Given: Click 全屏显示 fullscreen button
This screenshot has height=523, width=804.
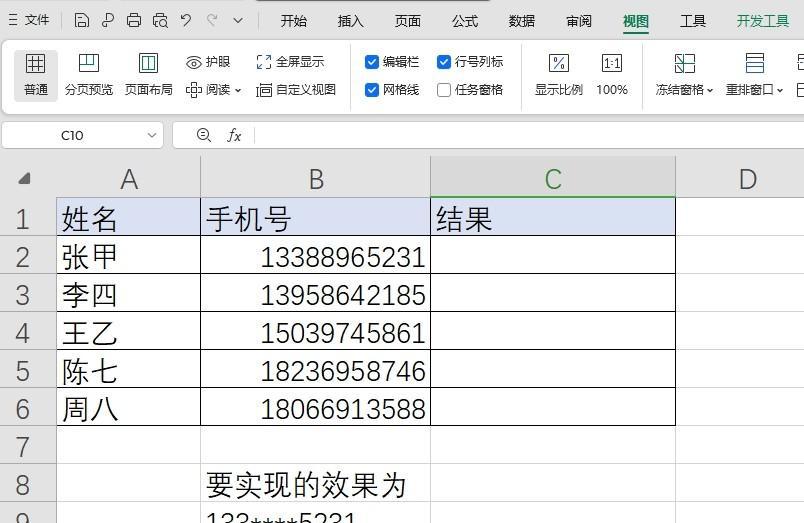Looking at the screenshot, I should (x=290, y=62).
